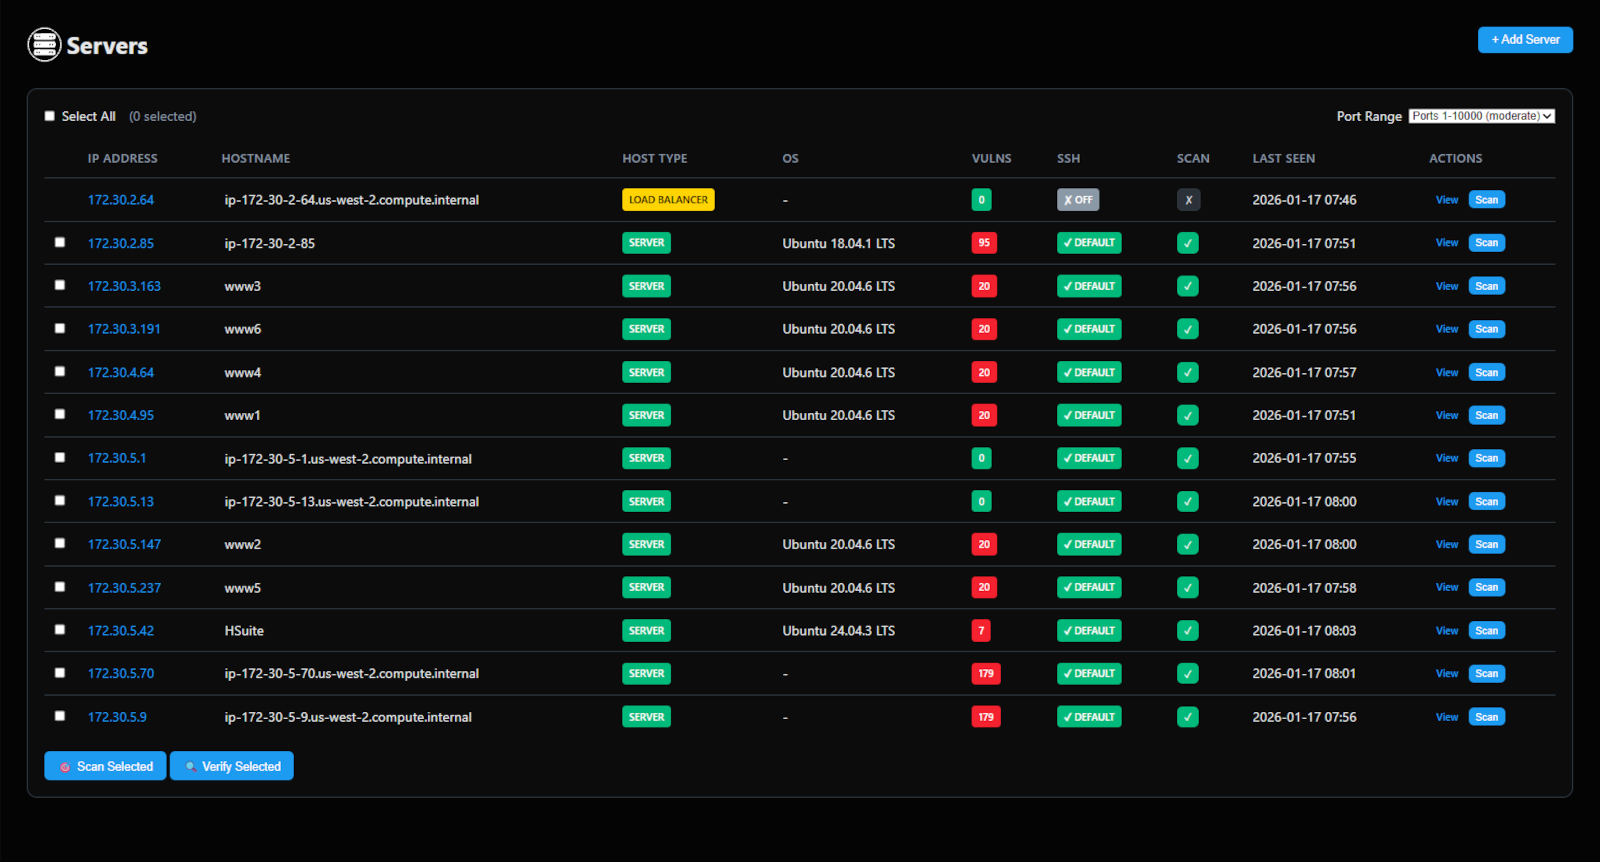
Task: Click the red 95 vulnerabilities badge
Action: coord(984,243)
